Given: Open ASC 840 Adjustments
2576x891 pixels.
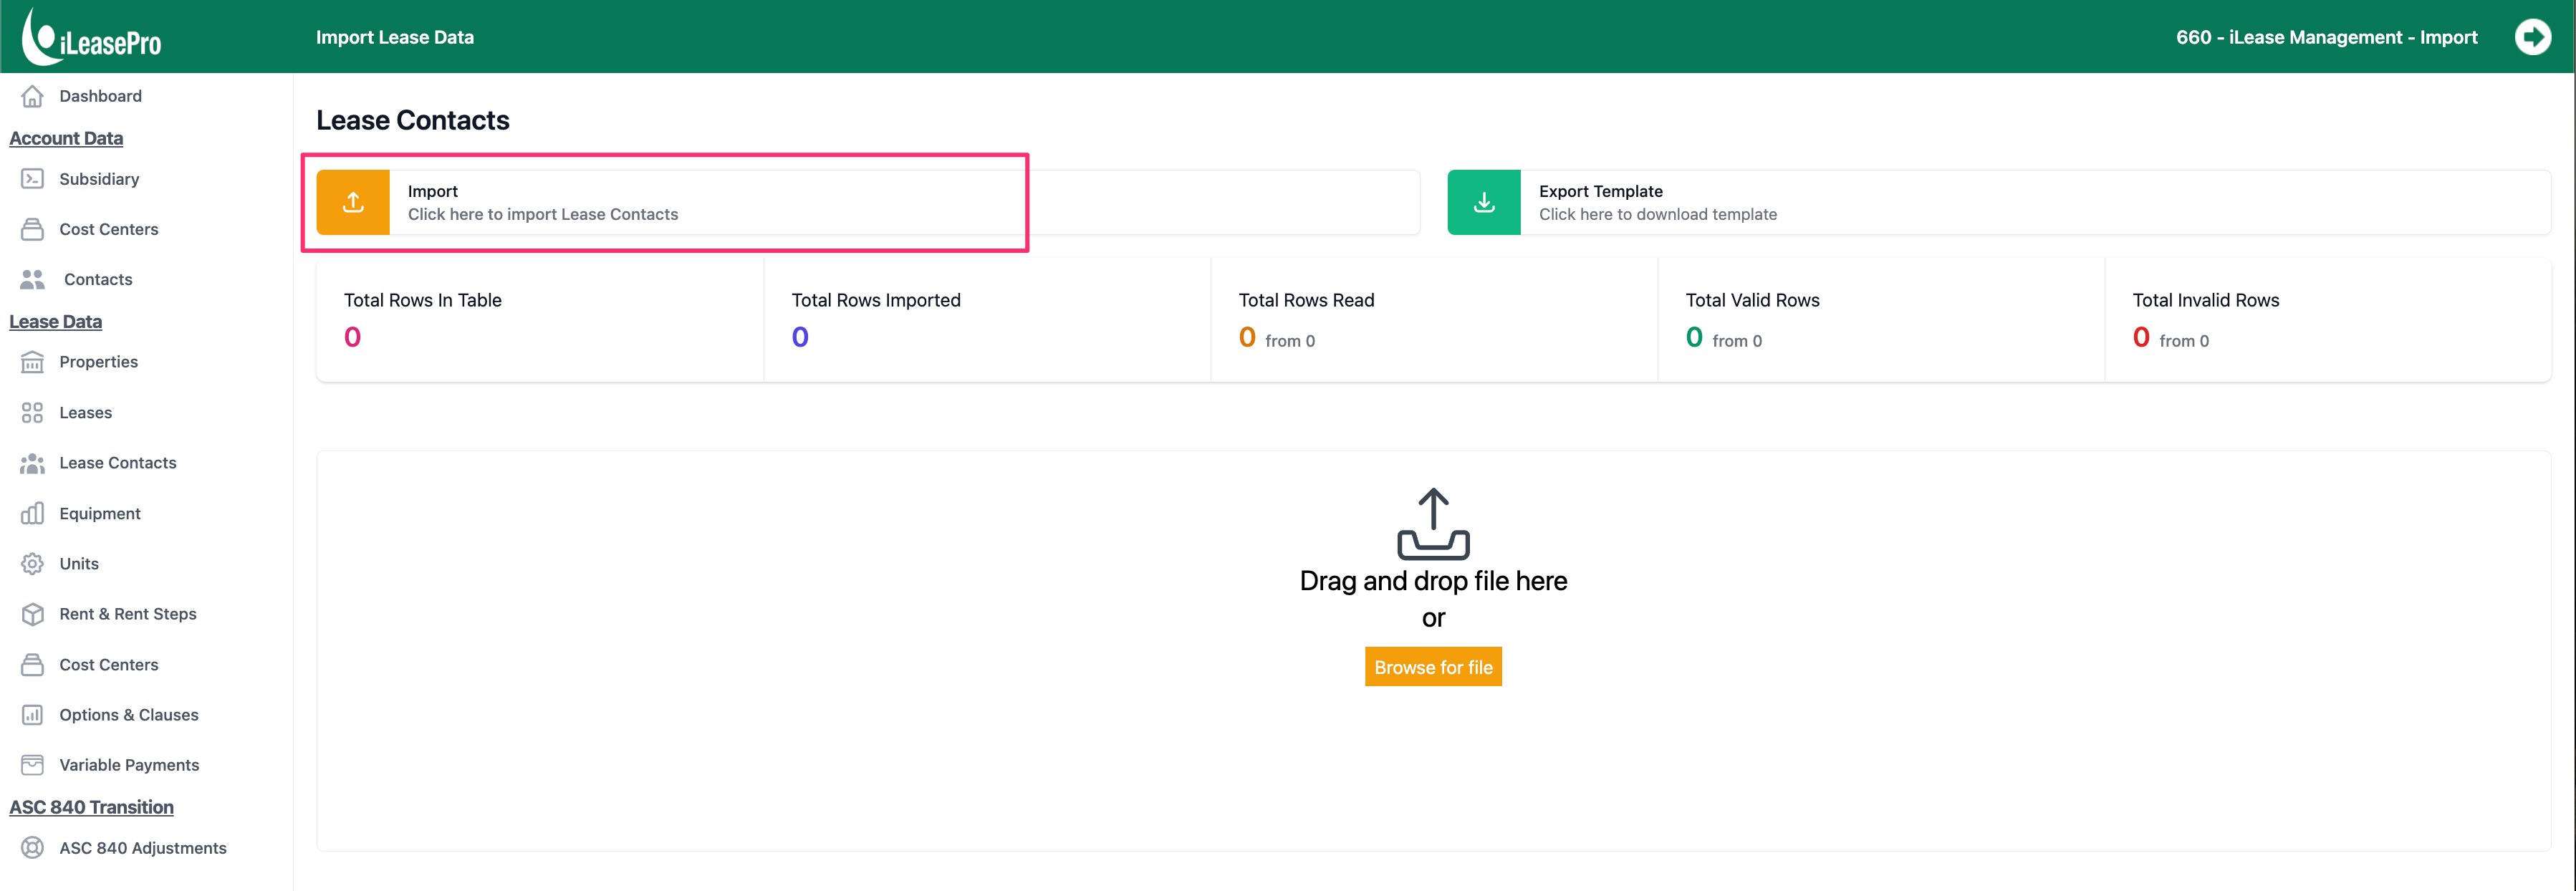Looking at the screenshot, I should tap(142, 848).
